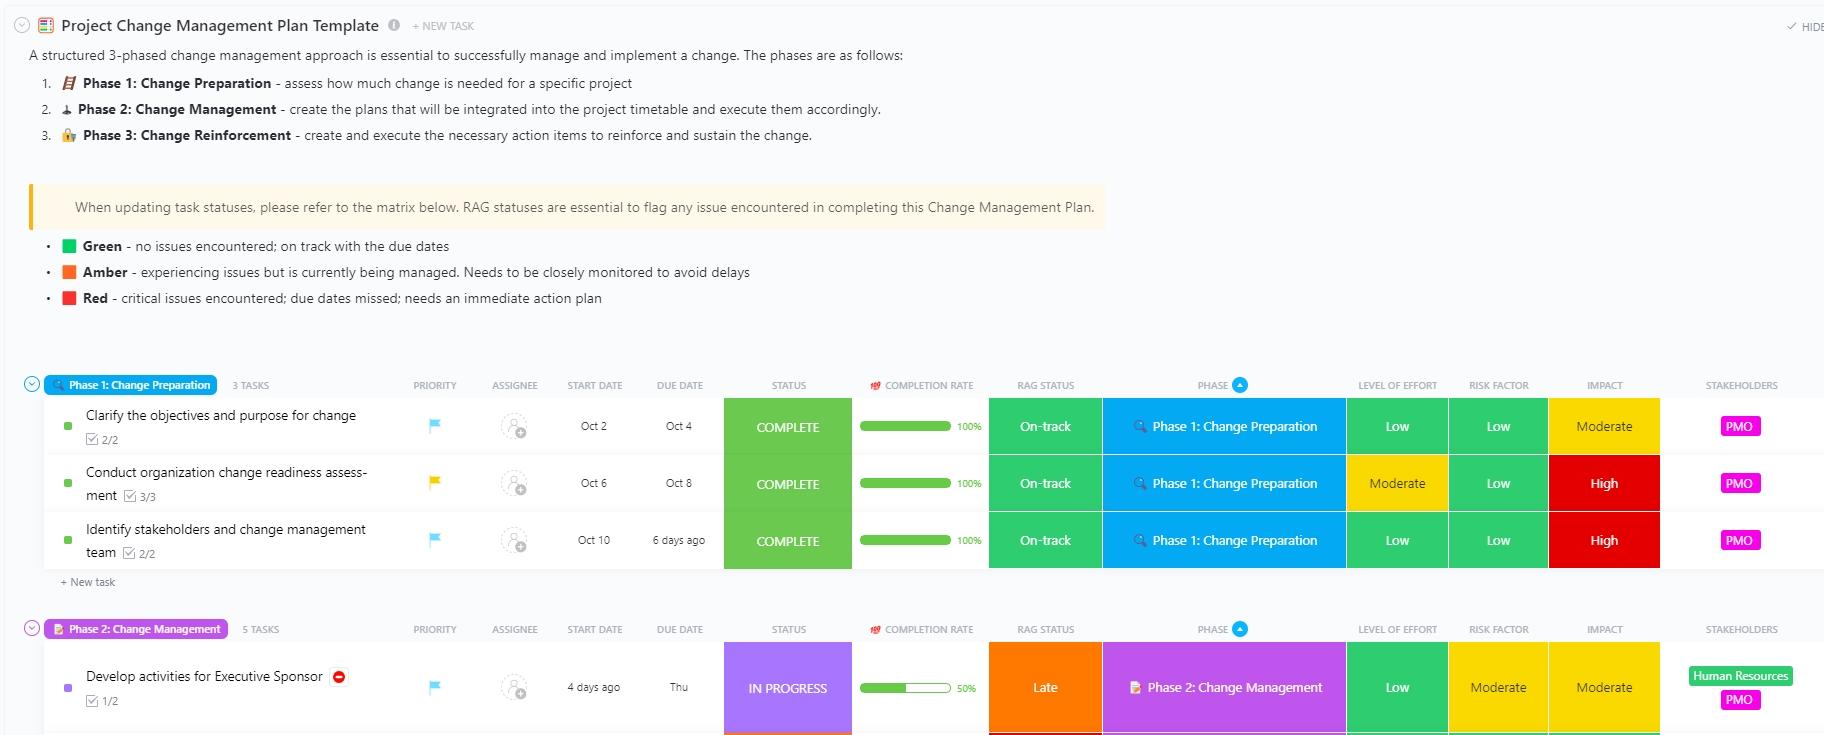The height and width of the screenshot is (735, 1824).
Task: Click the Human Resources stakeholder tag
Action: (1740, 676)
